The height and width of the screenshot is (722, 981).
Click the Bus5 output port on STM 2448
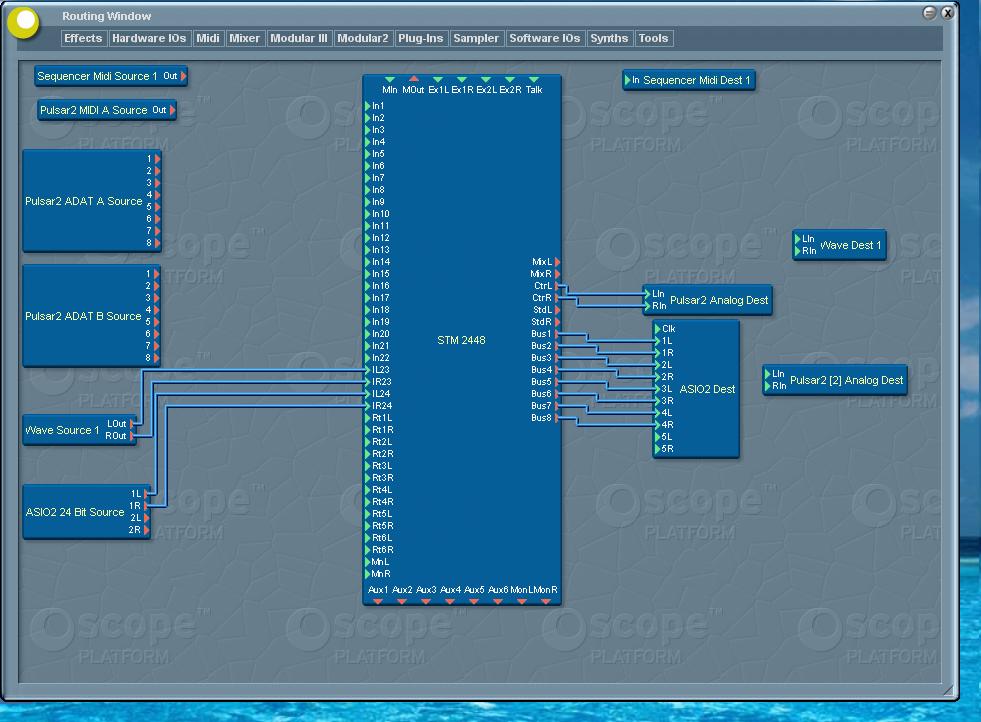pyautogui.click(x=557, y=382)
